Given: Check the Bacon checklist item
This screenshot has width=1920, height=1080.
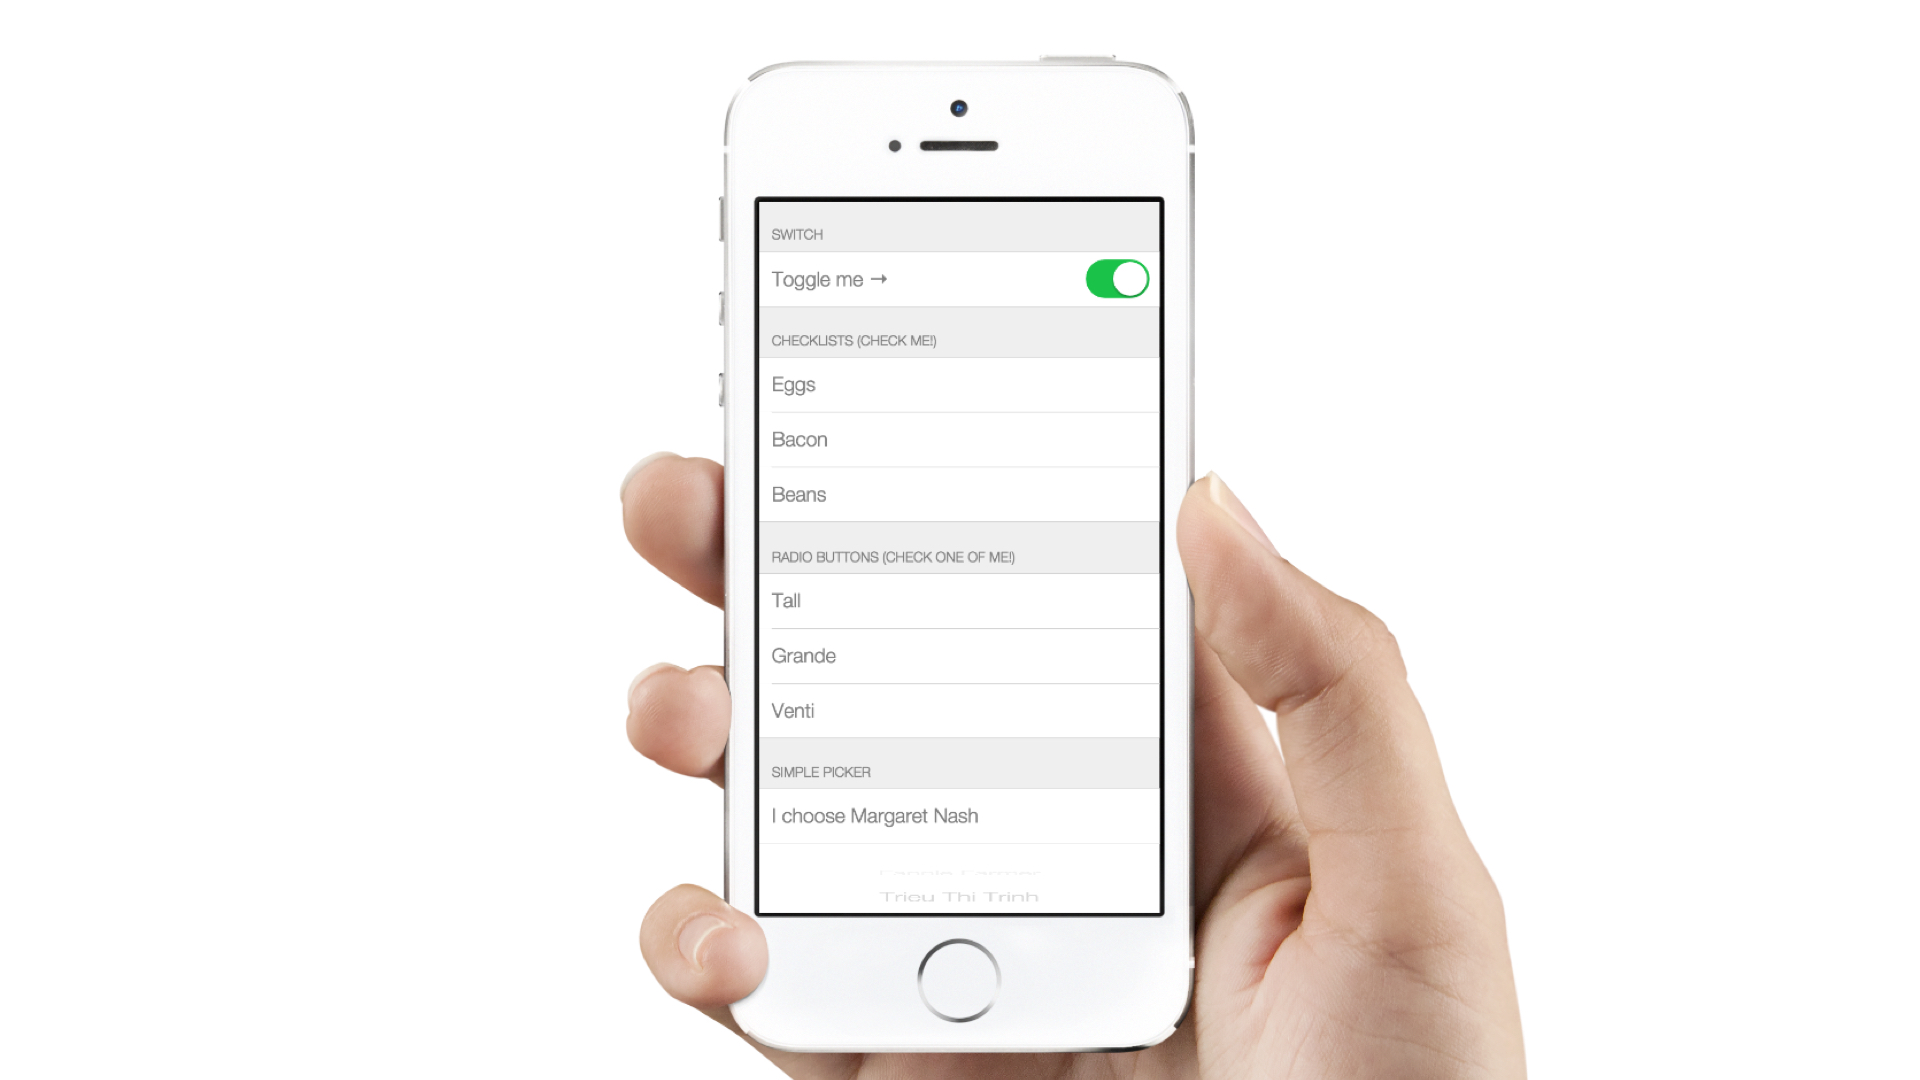Looking at the screenshot, I should (x=959, y=439).
